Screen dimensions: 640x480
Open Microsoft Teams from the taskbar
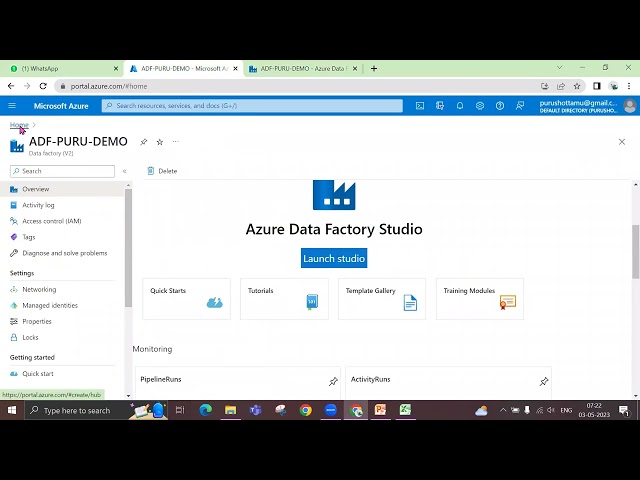point(256,410)
